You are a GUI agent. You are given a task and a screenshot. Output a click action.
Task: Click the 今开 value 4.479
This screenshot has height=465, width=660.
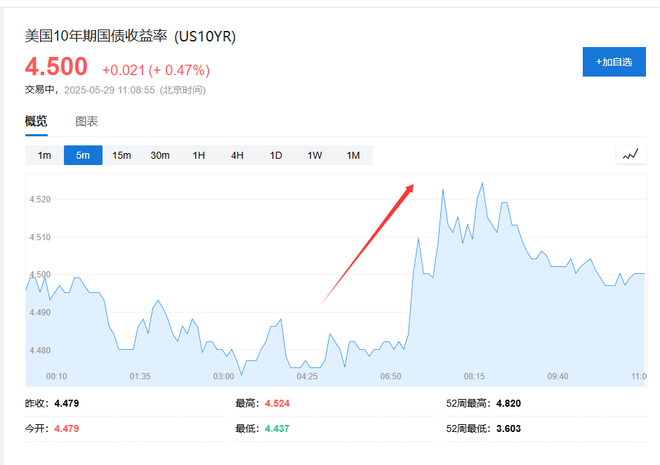[x=67, y=428]
